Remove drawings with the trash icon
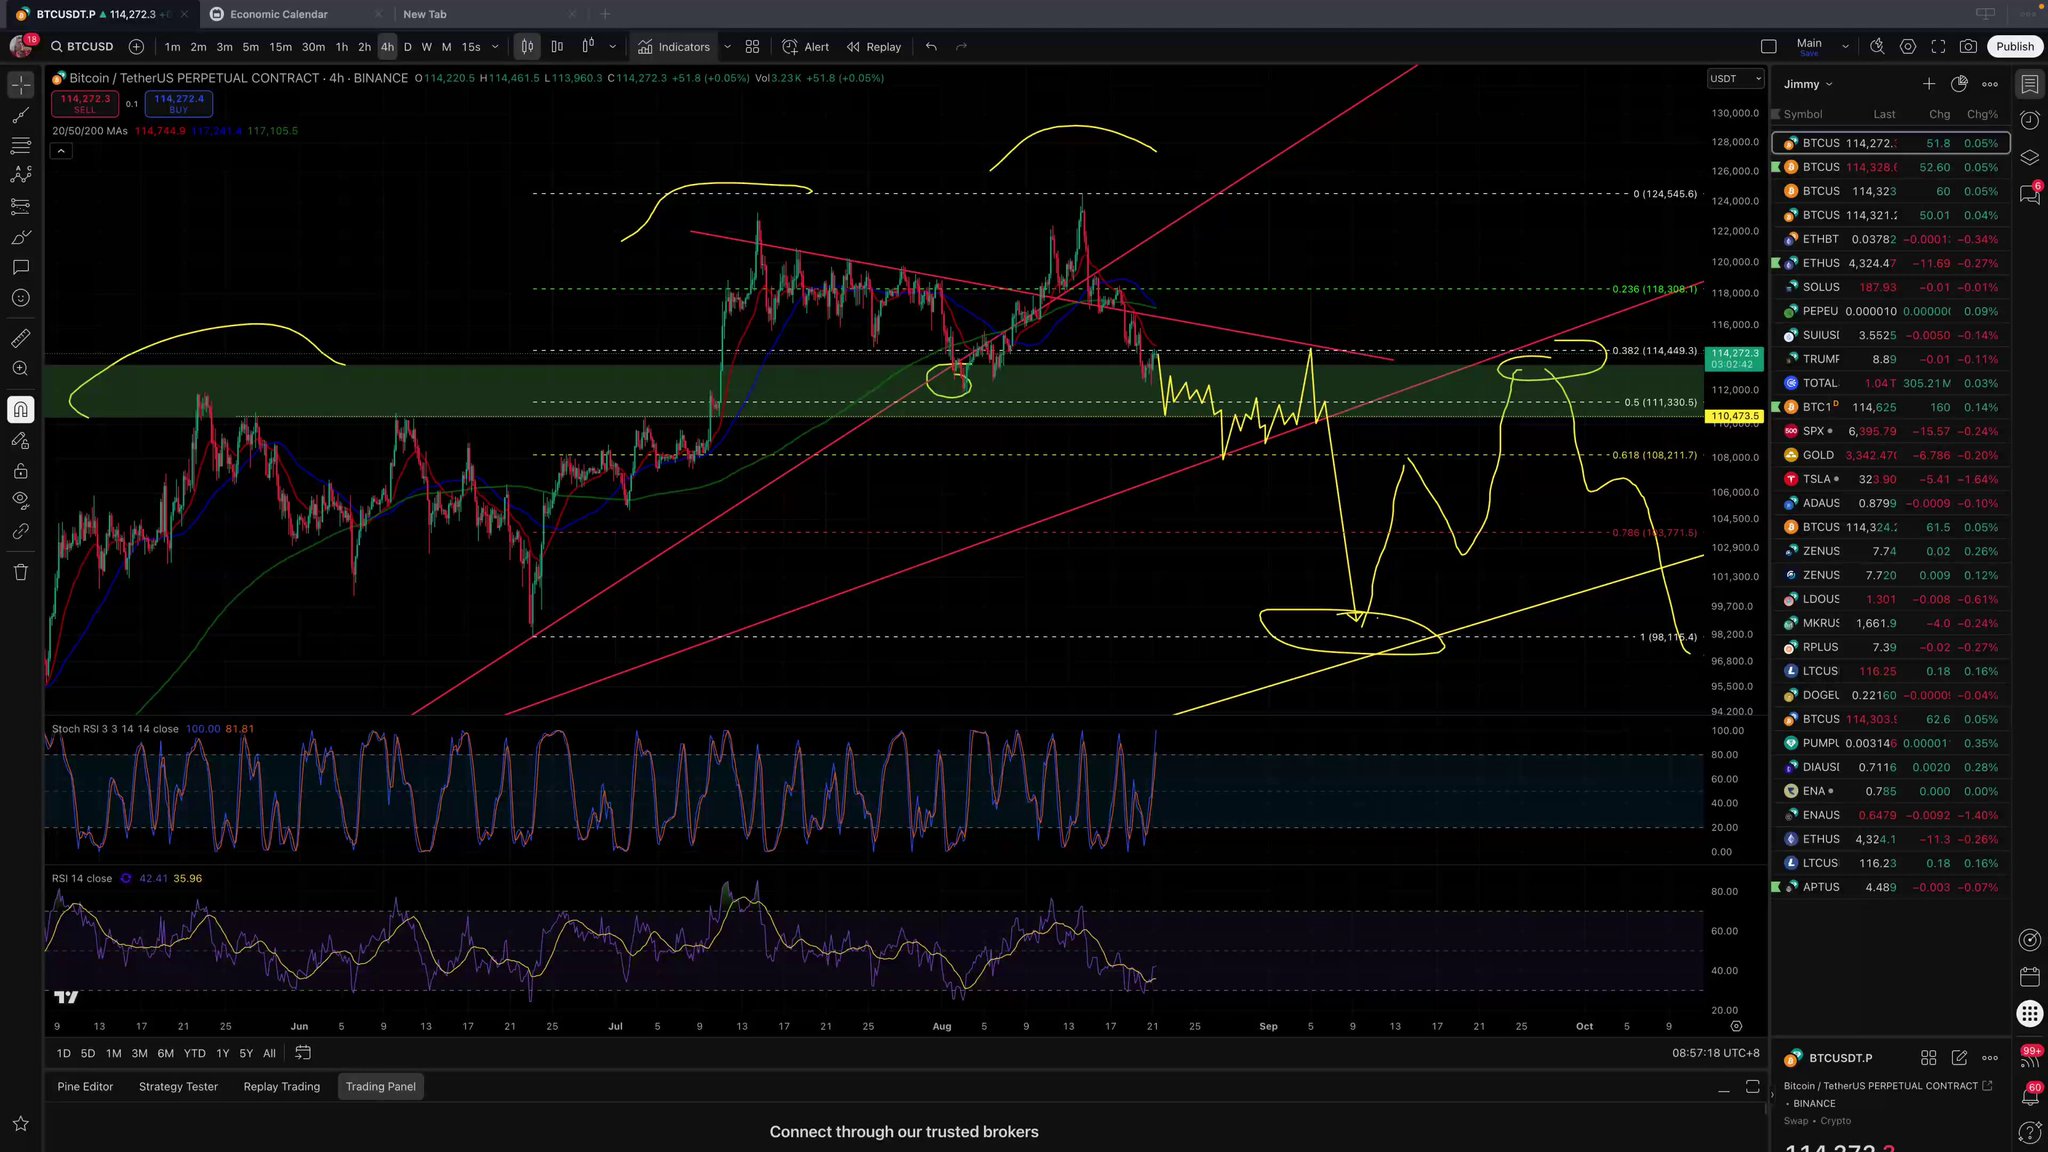This screenshot has height=1152, width=2048. [x=21, y=572]
